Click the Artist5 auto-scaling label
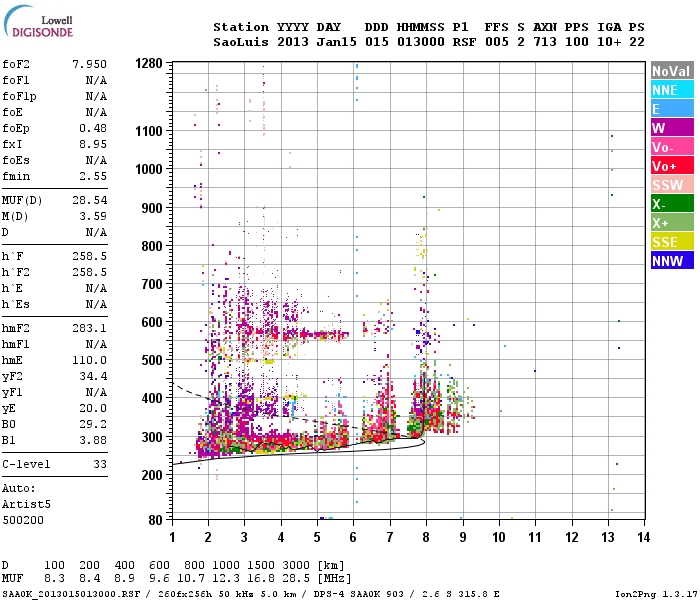This screenshot has width=700, height=600. tap(26, 504)
